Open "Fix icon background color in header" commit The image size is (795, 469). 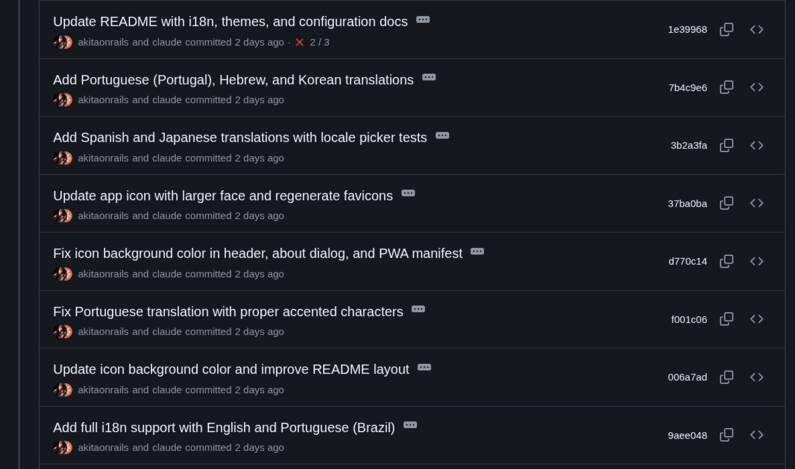pyautogui.click(x=257, y=254)
